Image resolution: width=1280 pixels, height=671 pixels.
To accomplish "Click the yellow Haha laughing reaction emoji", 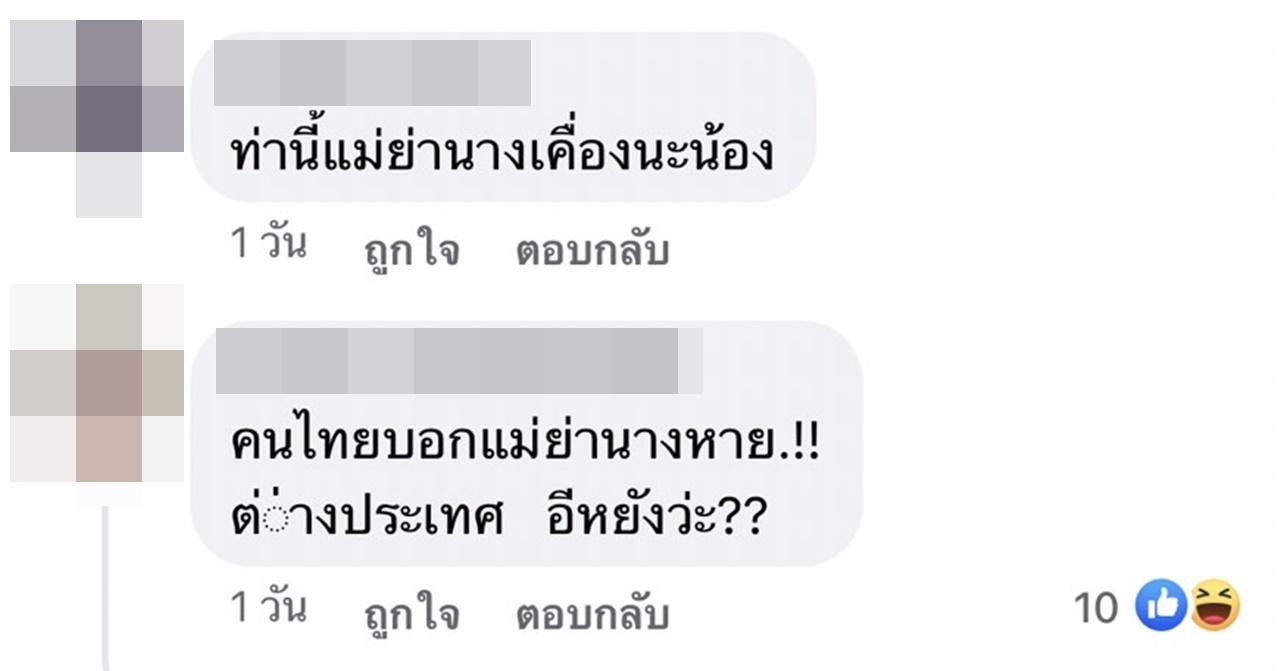I will (1215, 606).
